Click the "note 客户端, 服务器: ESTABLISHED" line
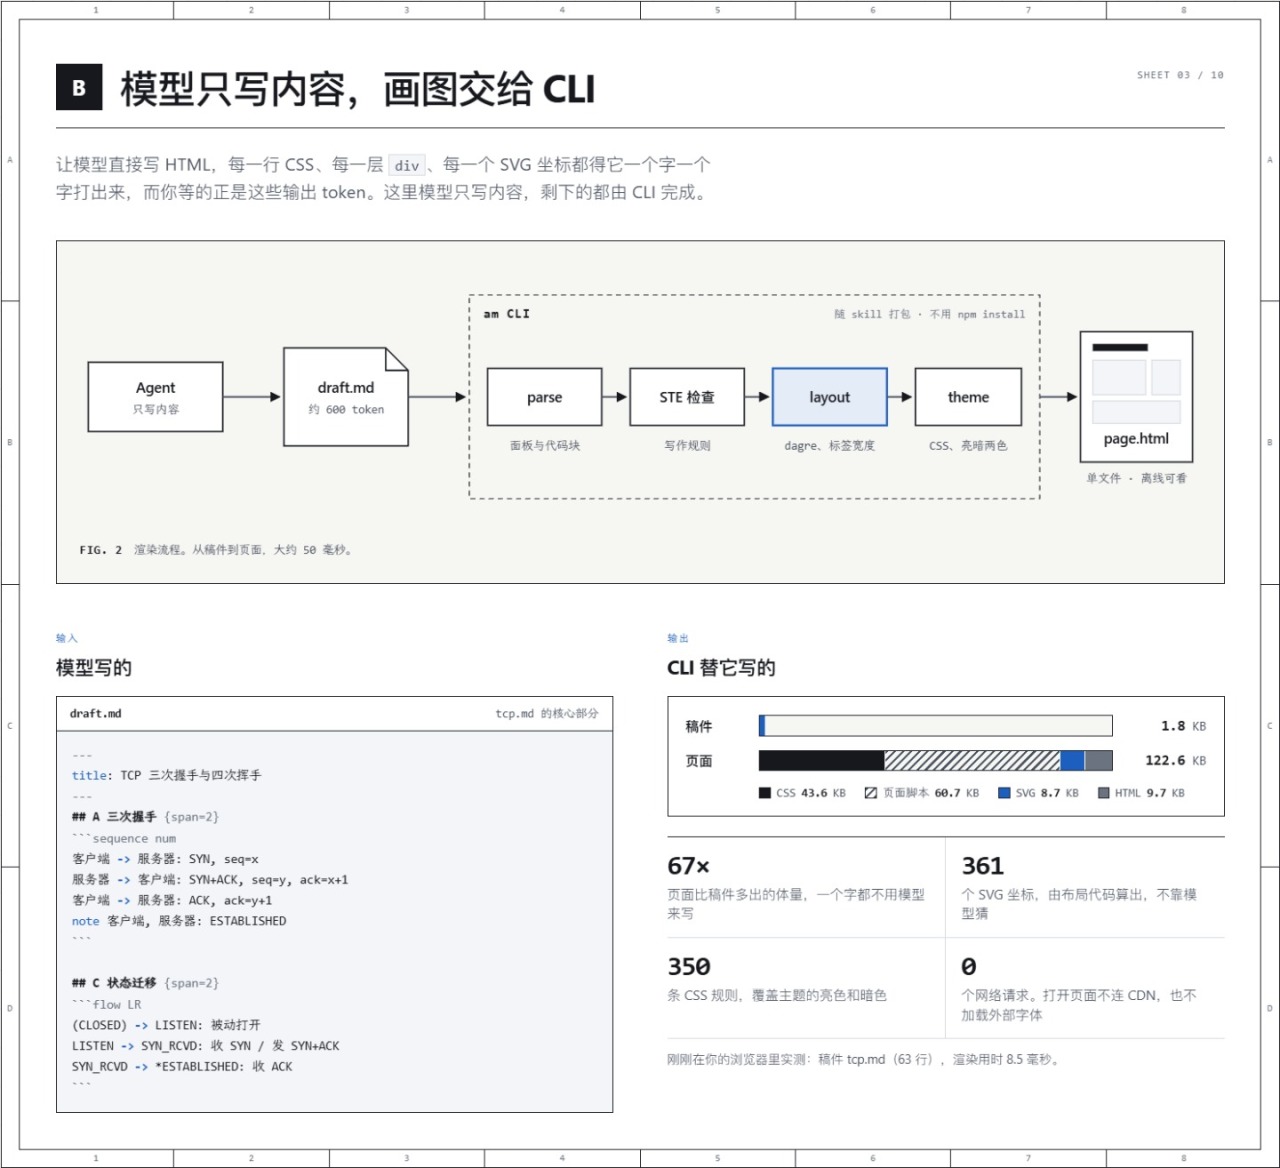The height and width of the screenshot is (1168, 1280). coord(179,921)
